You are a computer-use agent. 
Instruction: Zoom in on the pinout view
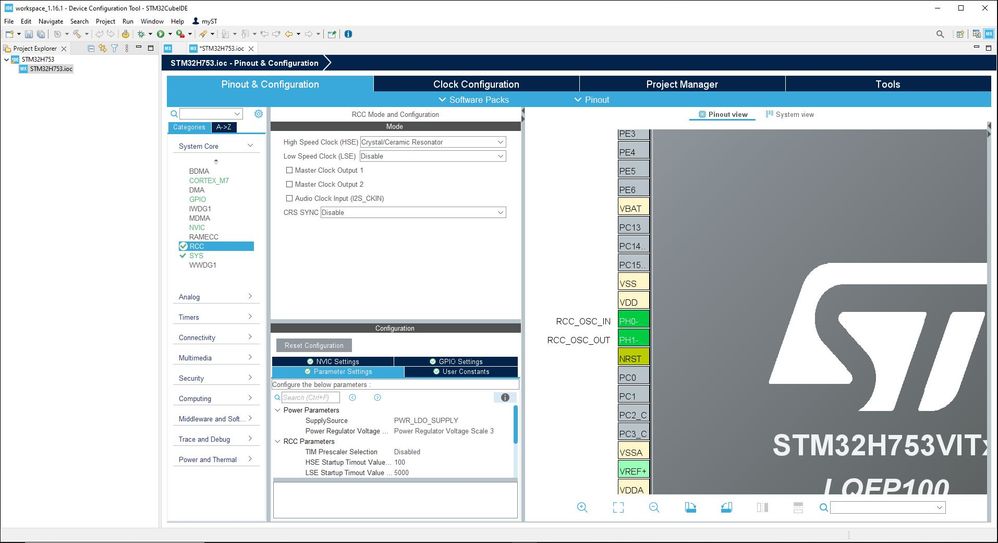pos(582,507)
